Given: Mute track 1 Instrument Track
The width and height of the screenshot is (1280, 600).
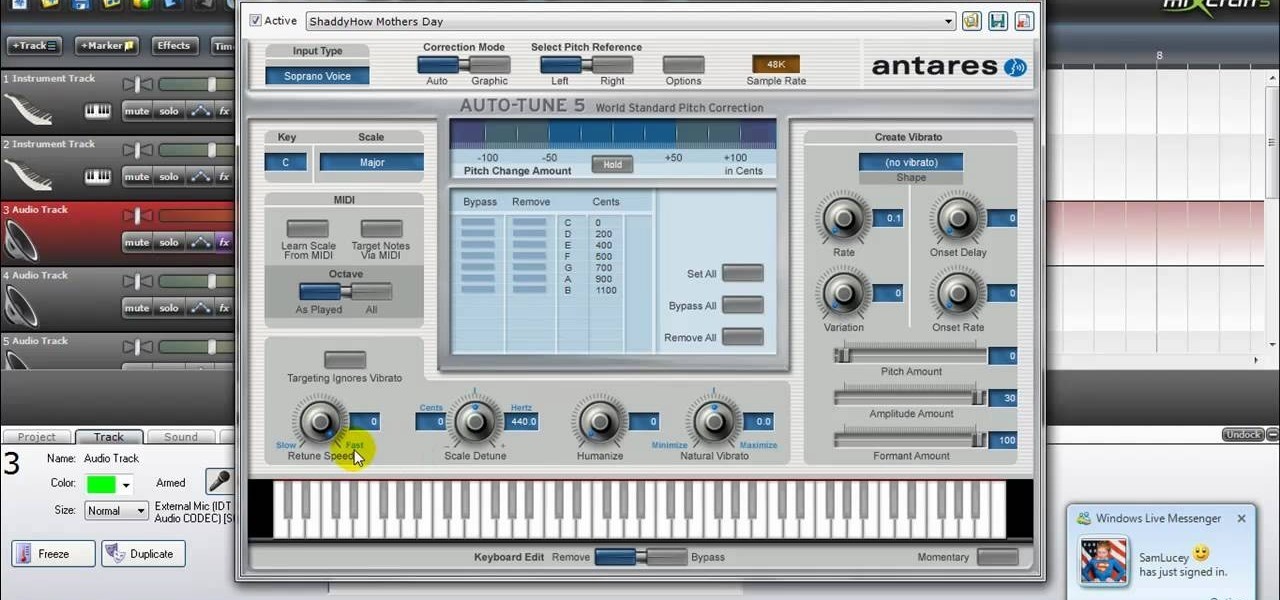Looking at the screenshot, I should 137,111.
